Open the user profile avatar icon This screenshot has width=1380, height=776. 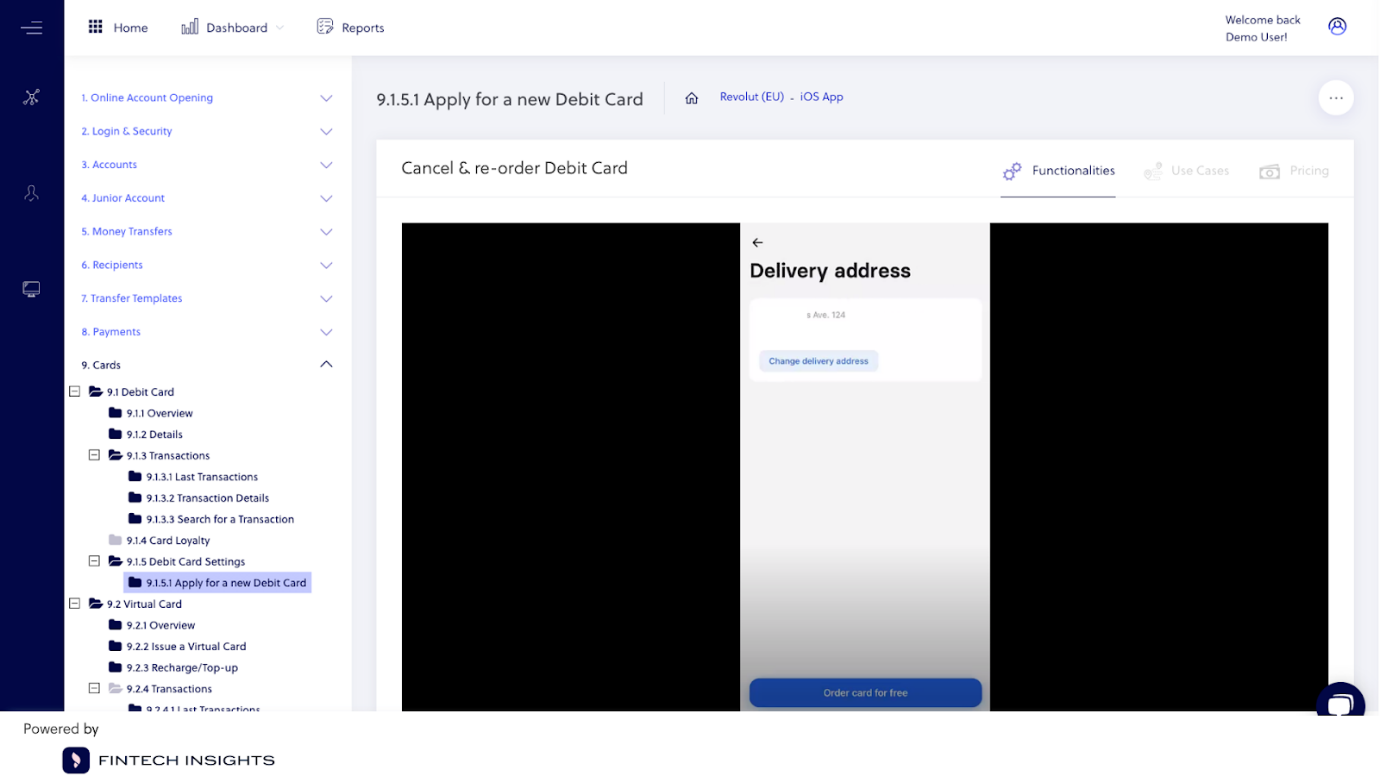(x=1337, y=27)
